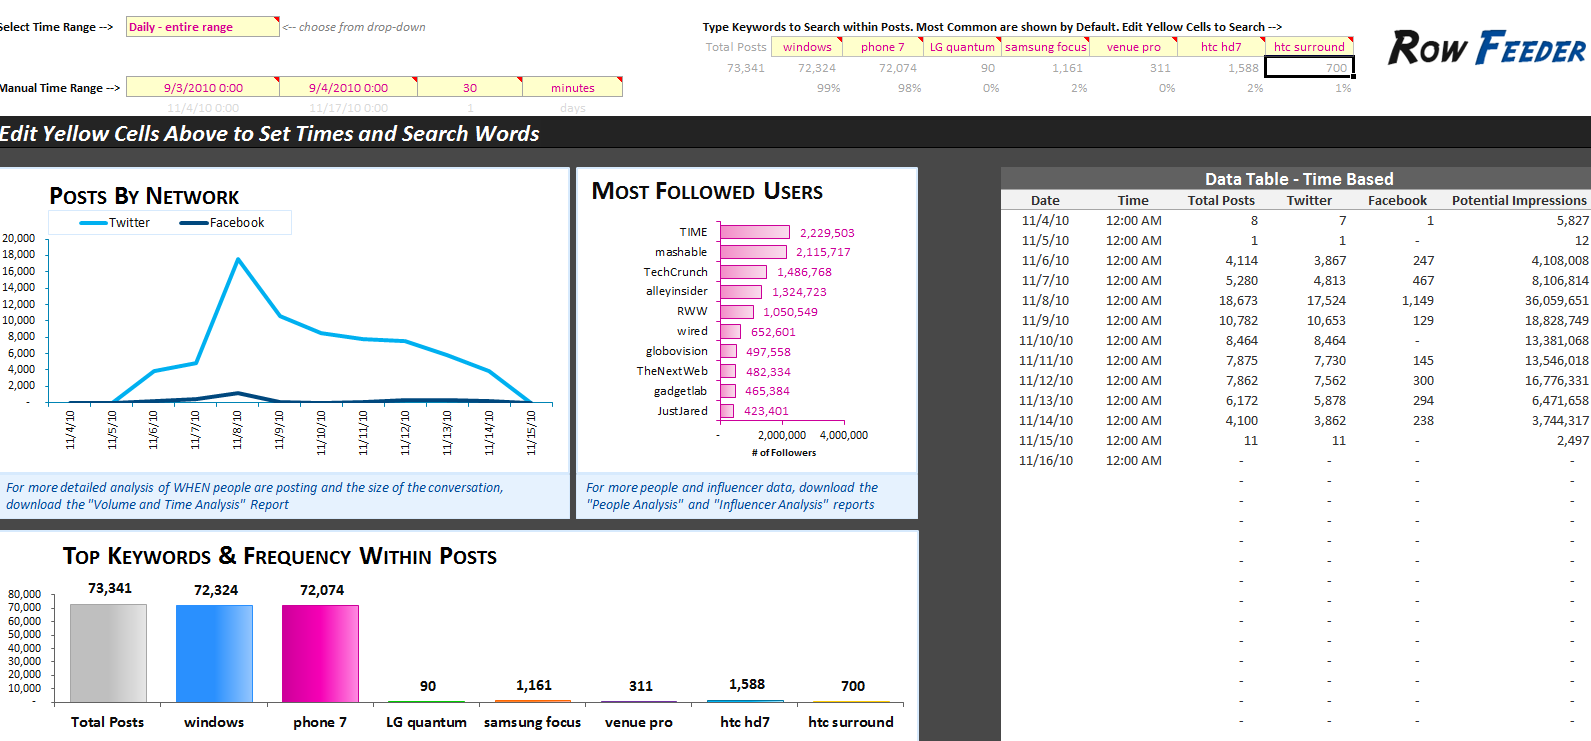This screenshot has height=741, width=1591.
Task: Click the magenta phone 7 bar
Action: (x=320, y=653)
